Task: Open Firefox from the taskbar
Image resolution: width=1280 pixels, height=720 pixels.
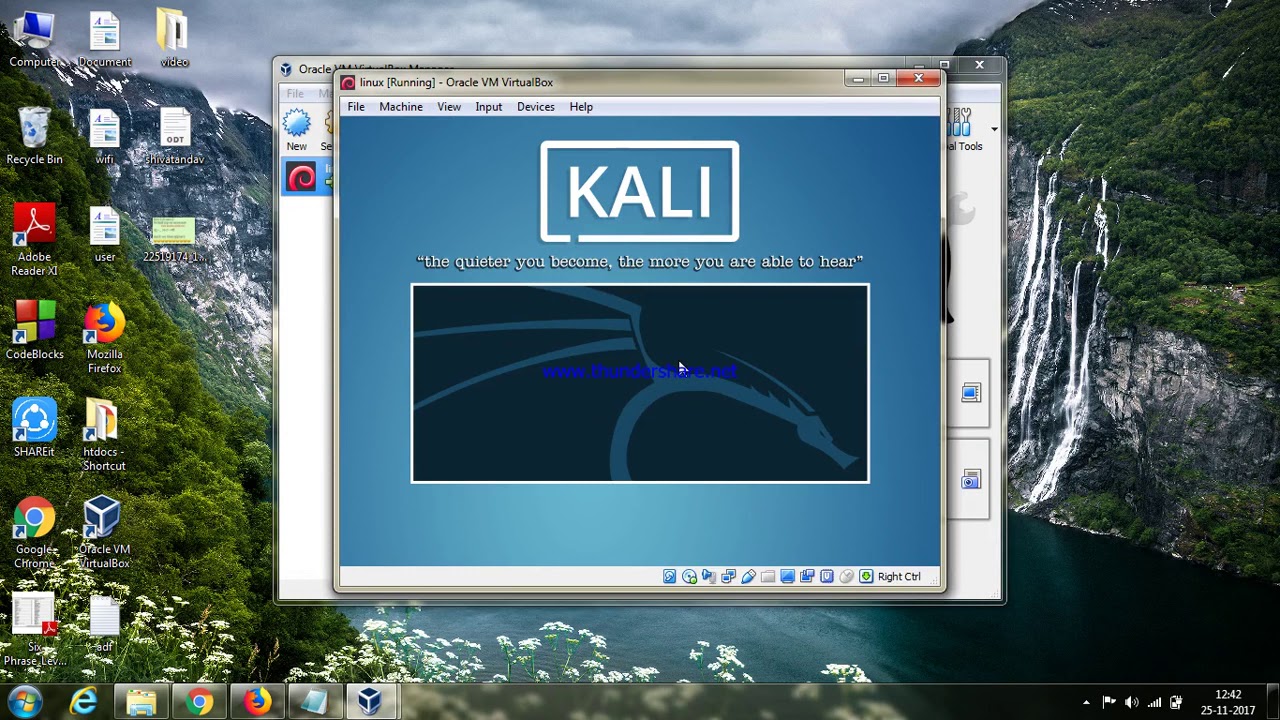Action: click(257, 702)
